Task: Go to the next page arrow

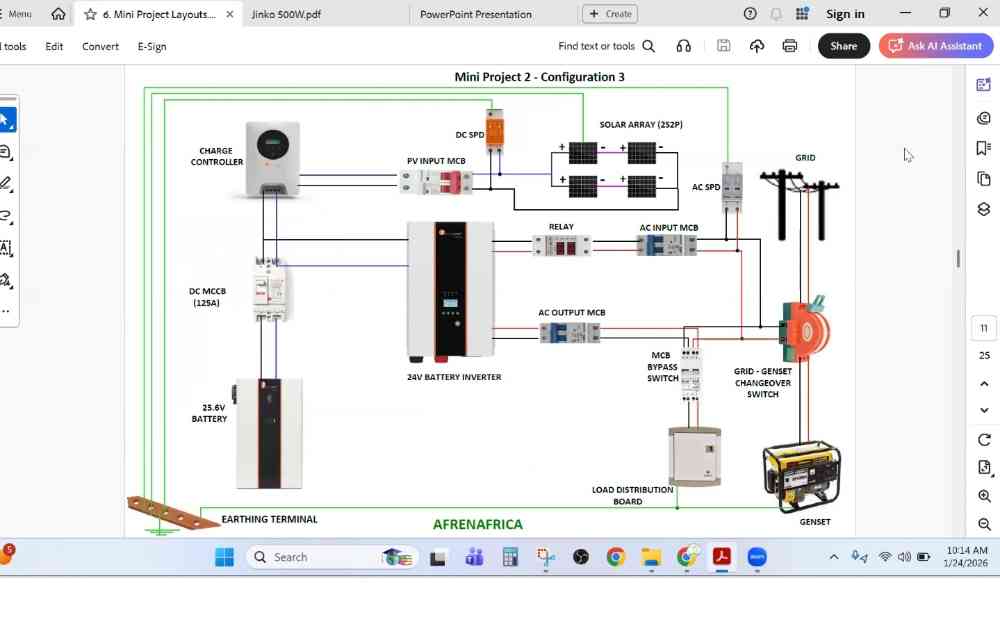Action: (984, 411)
